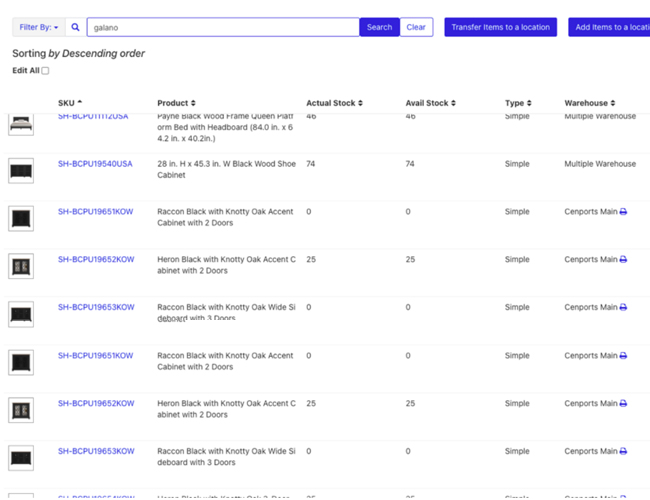Open second SH-BCPU19653KOW SKU link
The image size is (650, 500).
click(x=96, y=451)
